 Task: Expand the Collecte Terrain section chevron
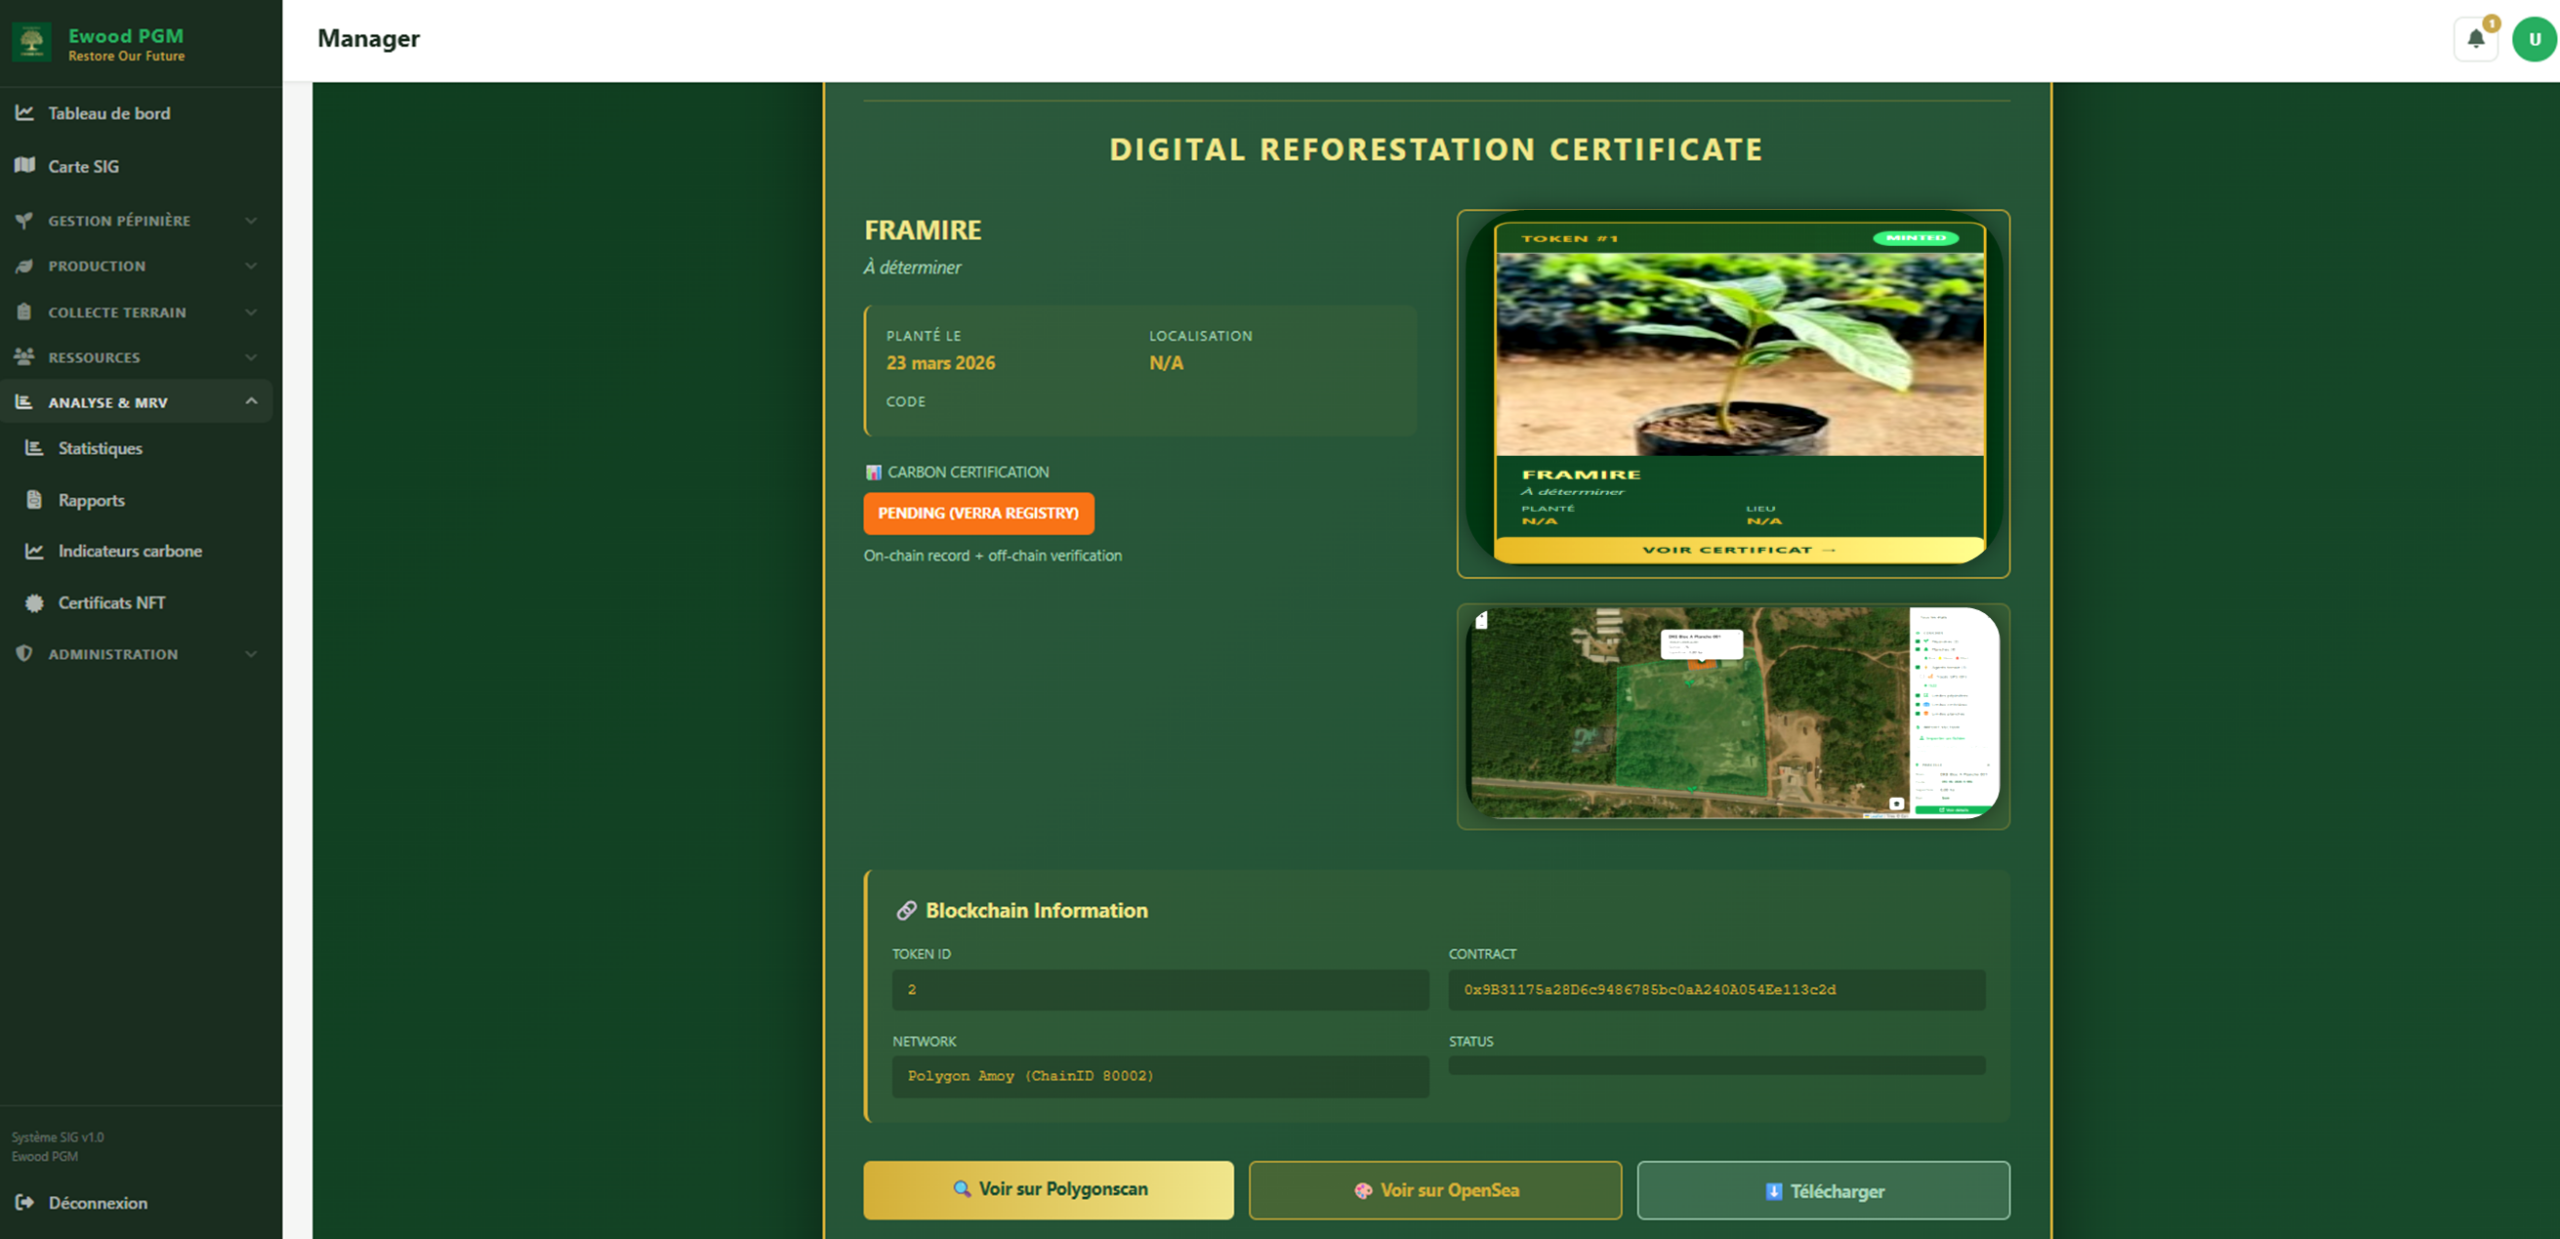click(251, 312)
